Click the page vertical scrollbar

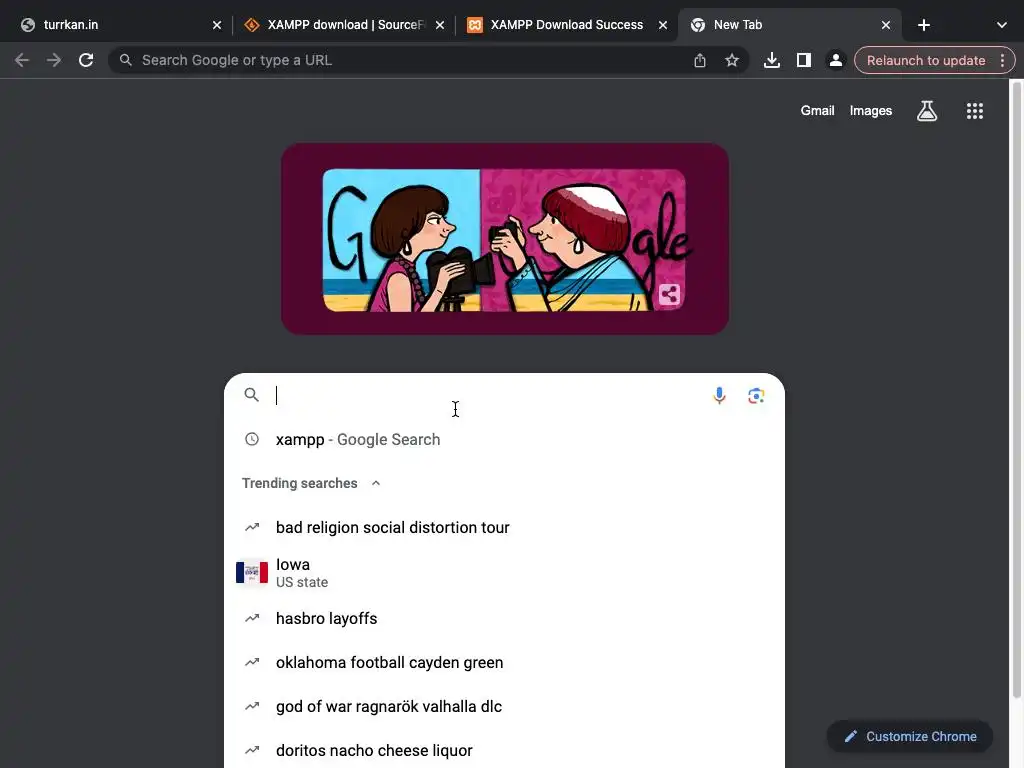point(1016,389)
